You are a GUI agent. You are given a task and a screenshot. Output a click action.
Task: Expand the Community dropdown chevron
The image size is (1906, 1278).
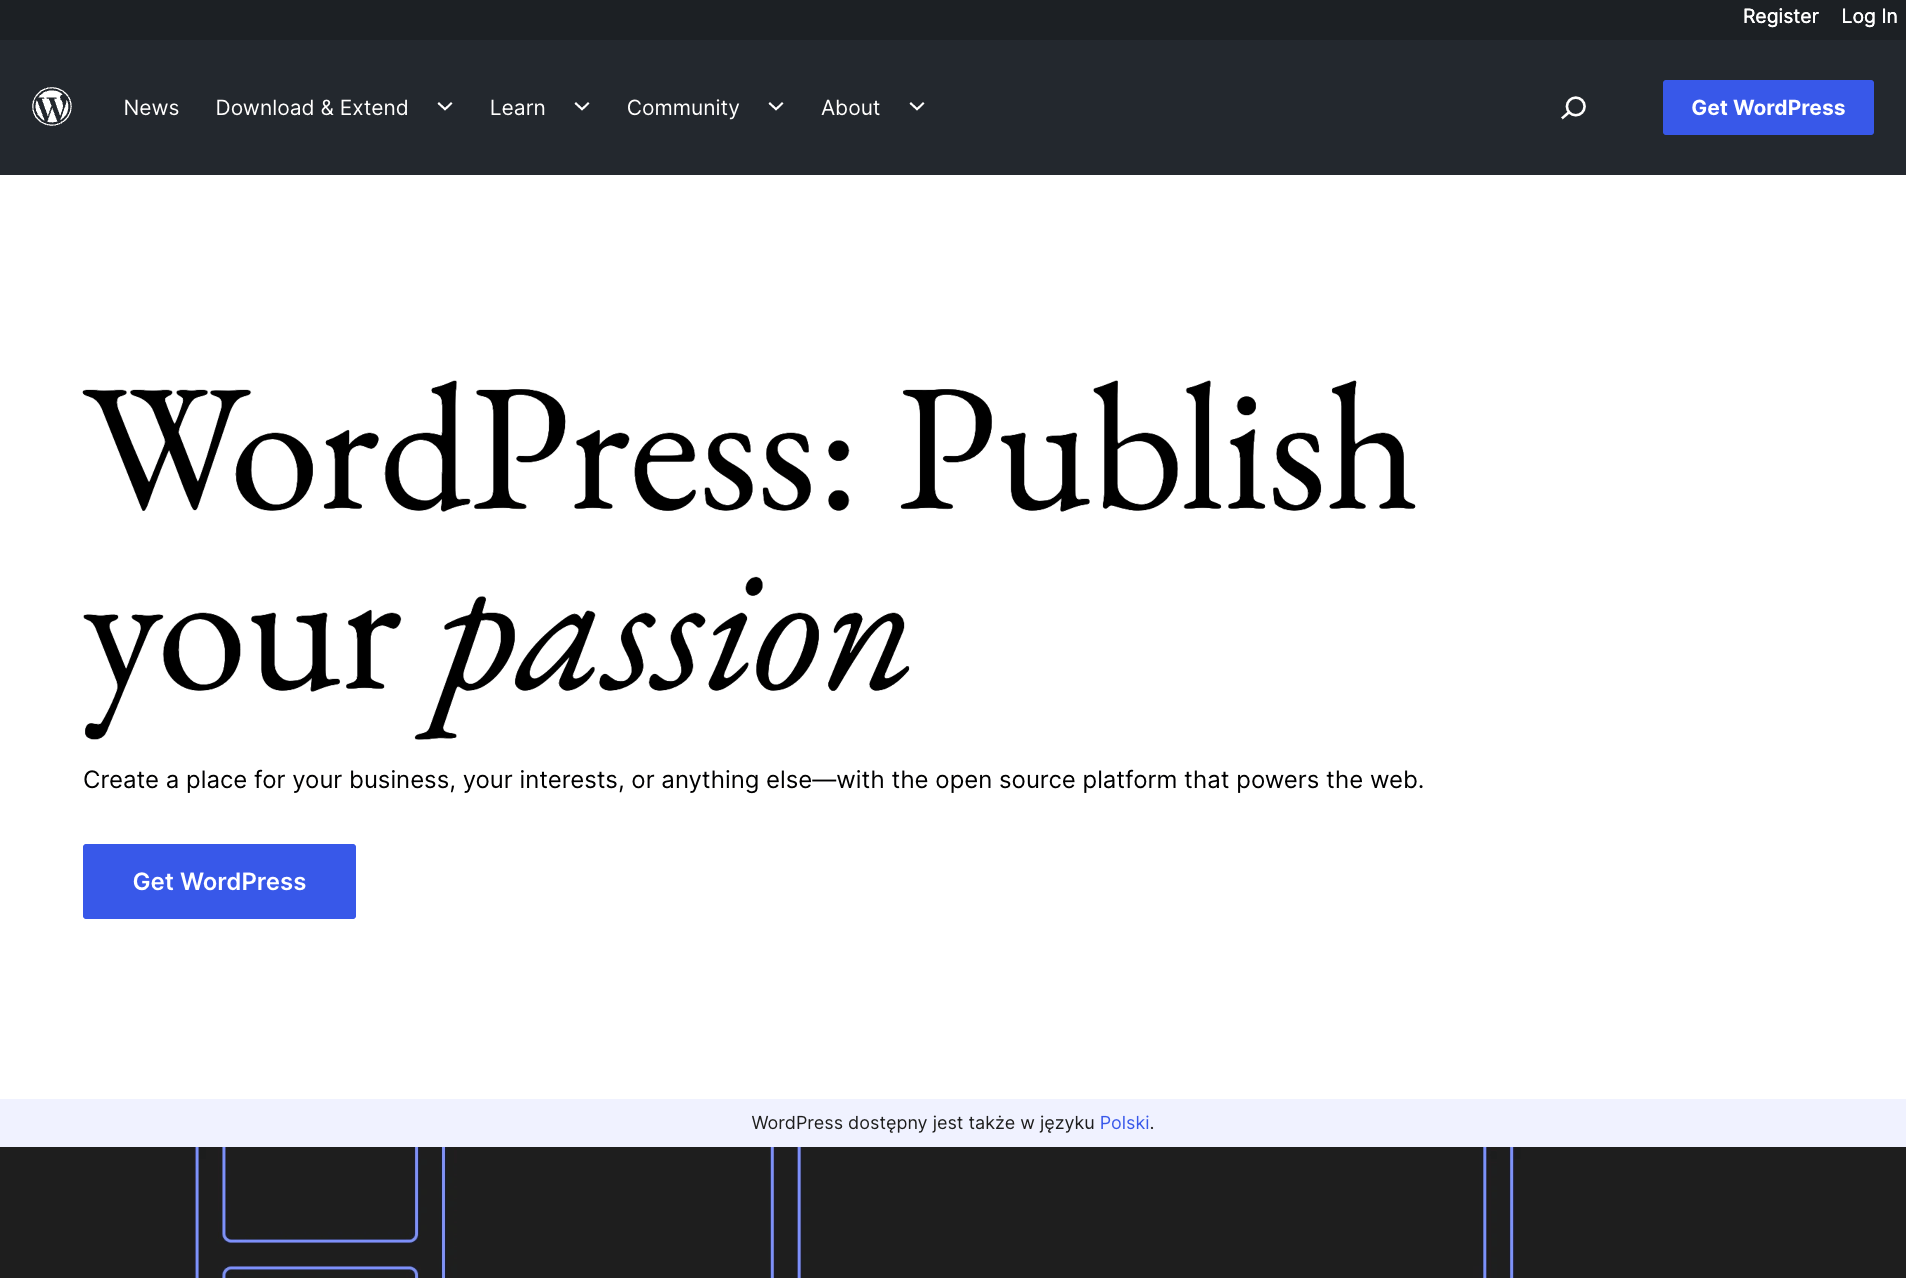[x=776, y=107]
